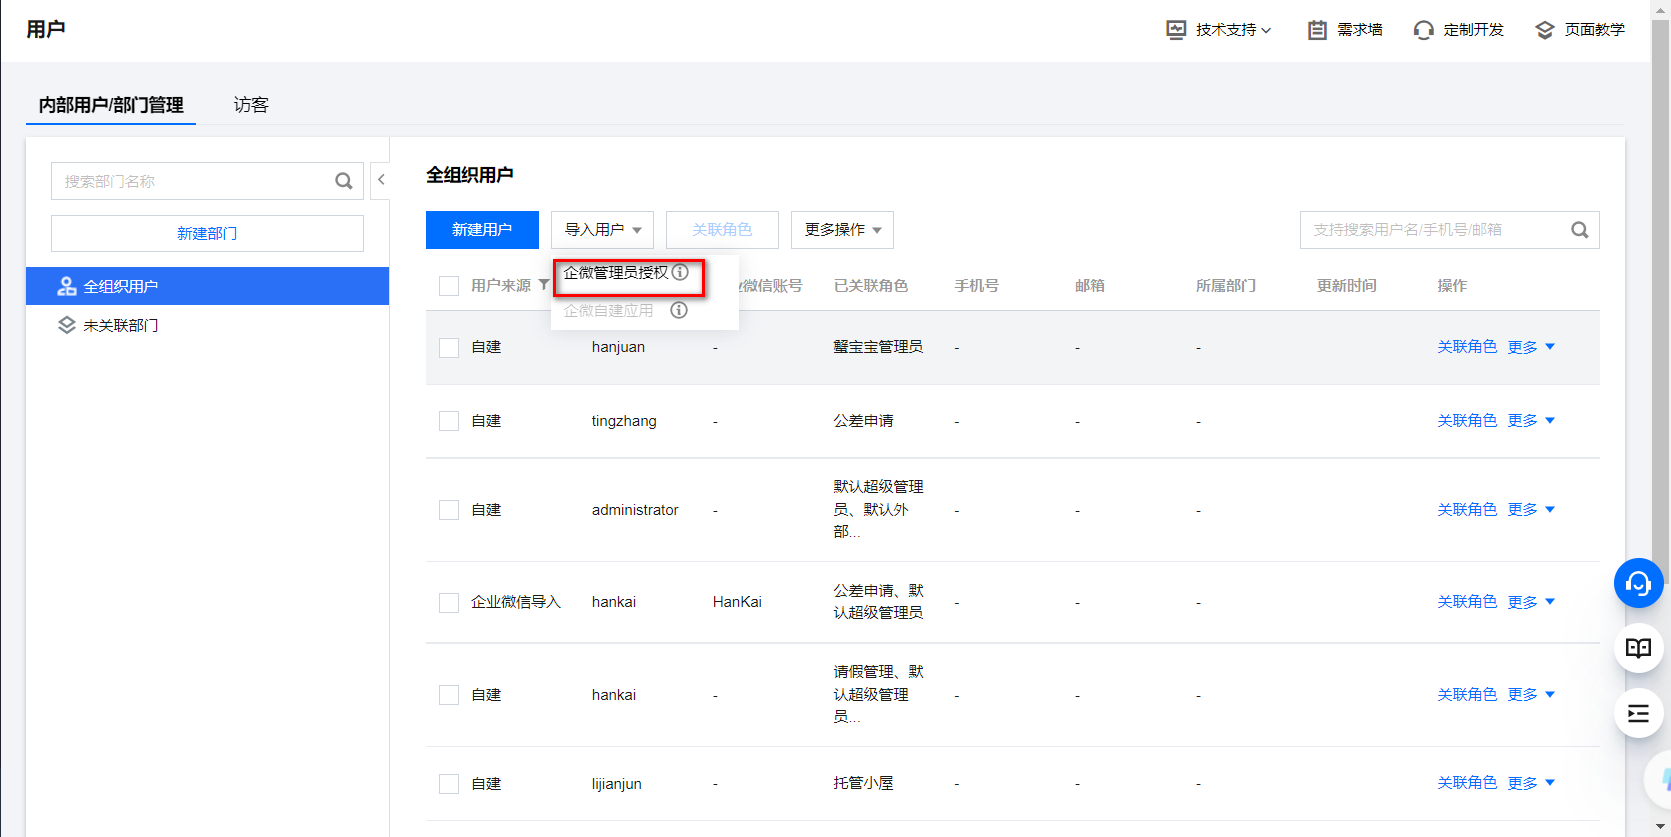Open the floating list menu button
The height and width of the screenshot is (837, 1671).
coord(1638,713)
